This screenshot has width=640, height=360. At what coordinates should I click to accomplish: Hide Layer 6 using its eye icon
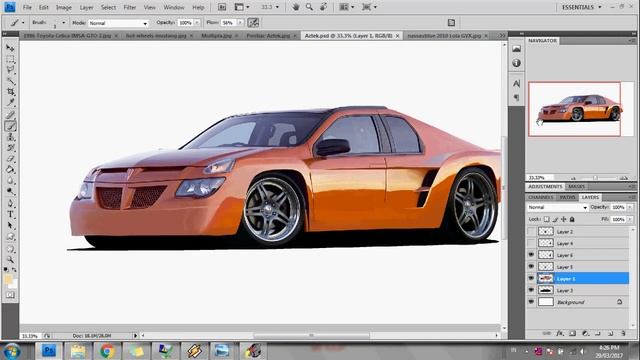[531, 255]
